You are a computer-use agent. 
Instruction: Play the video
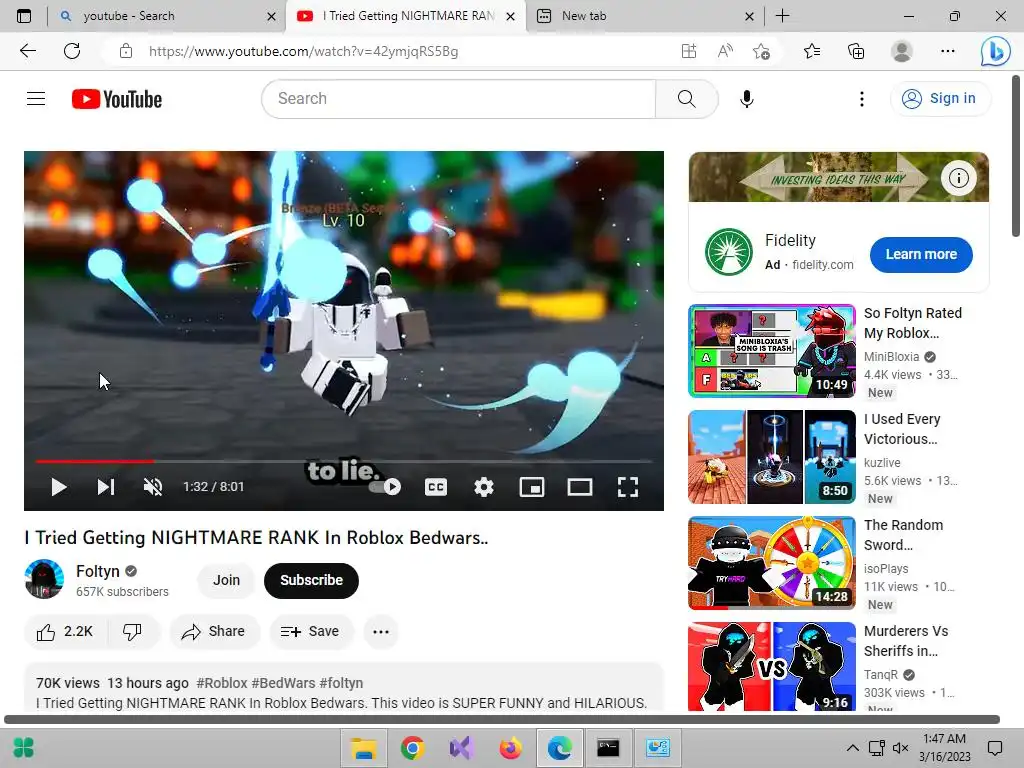coord(59,487)
